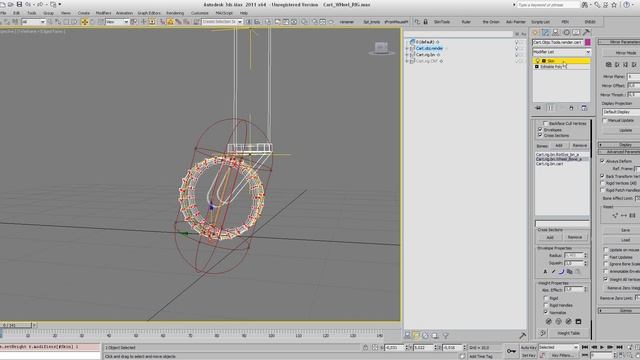Enable the Manual Update checkbox
This screenshot has height=360, width=640.
pyautogui.click(x=605, y=120)
